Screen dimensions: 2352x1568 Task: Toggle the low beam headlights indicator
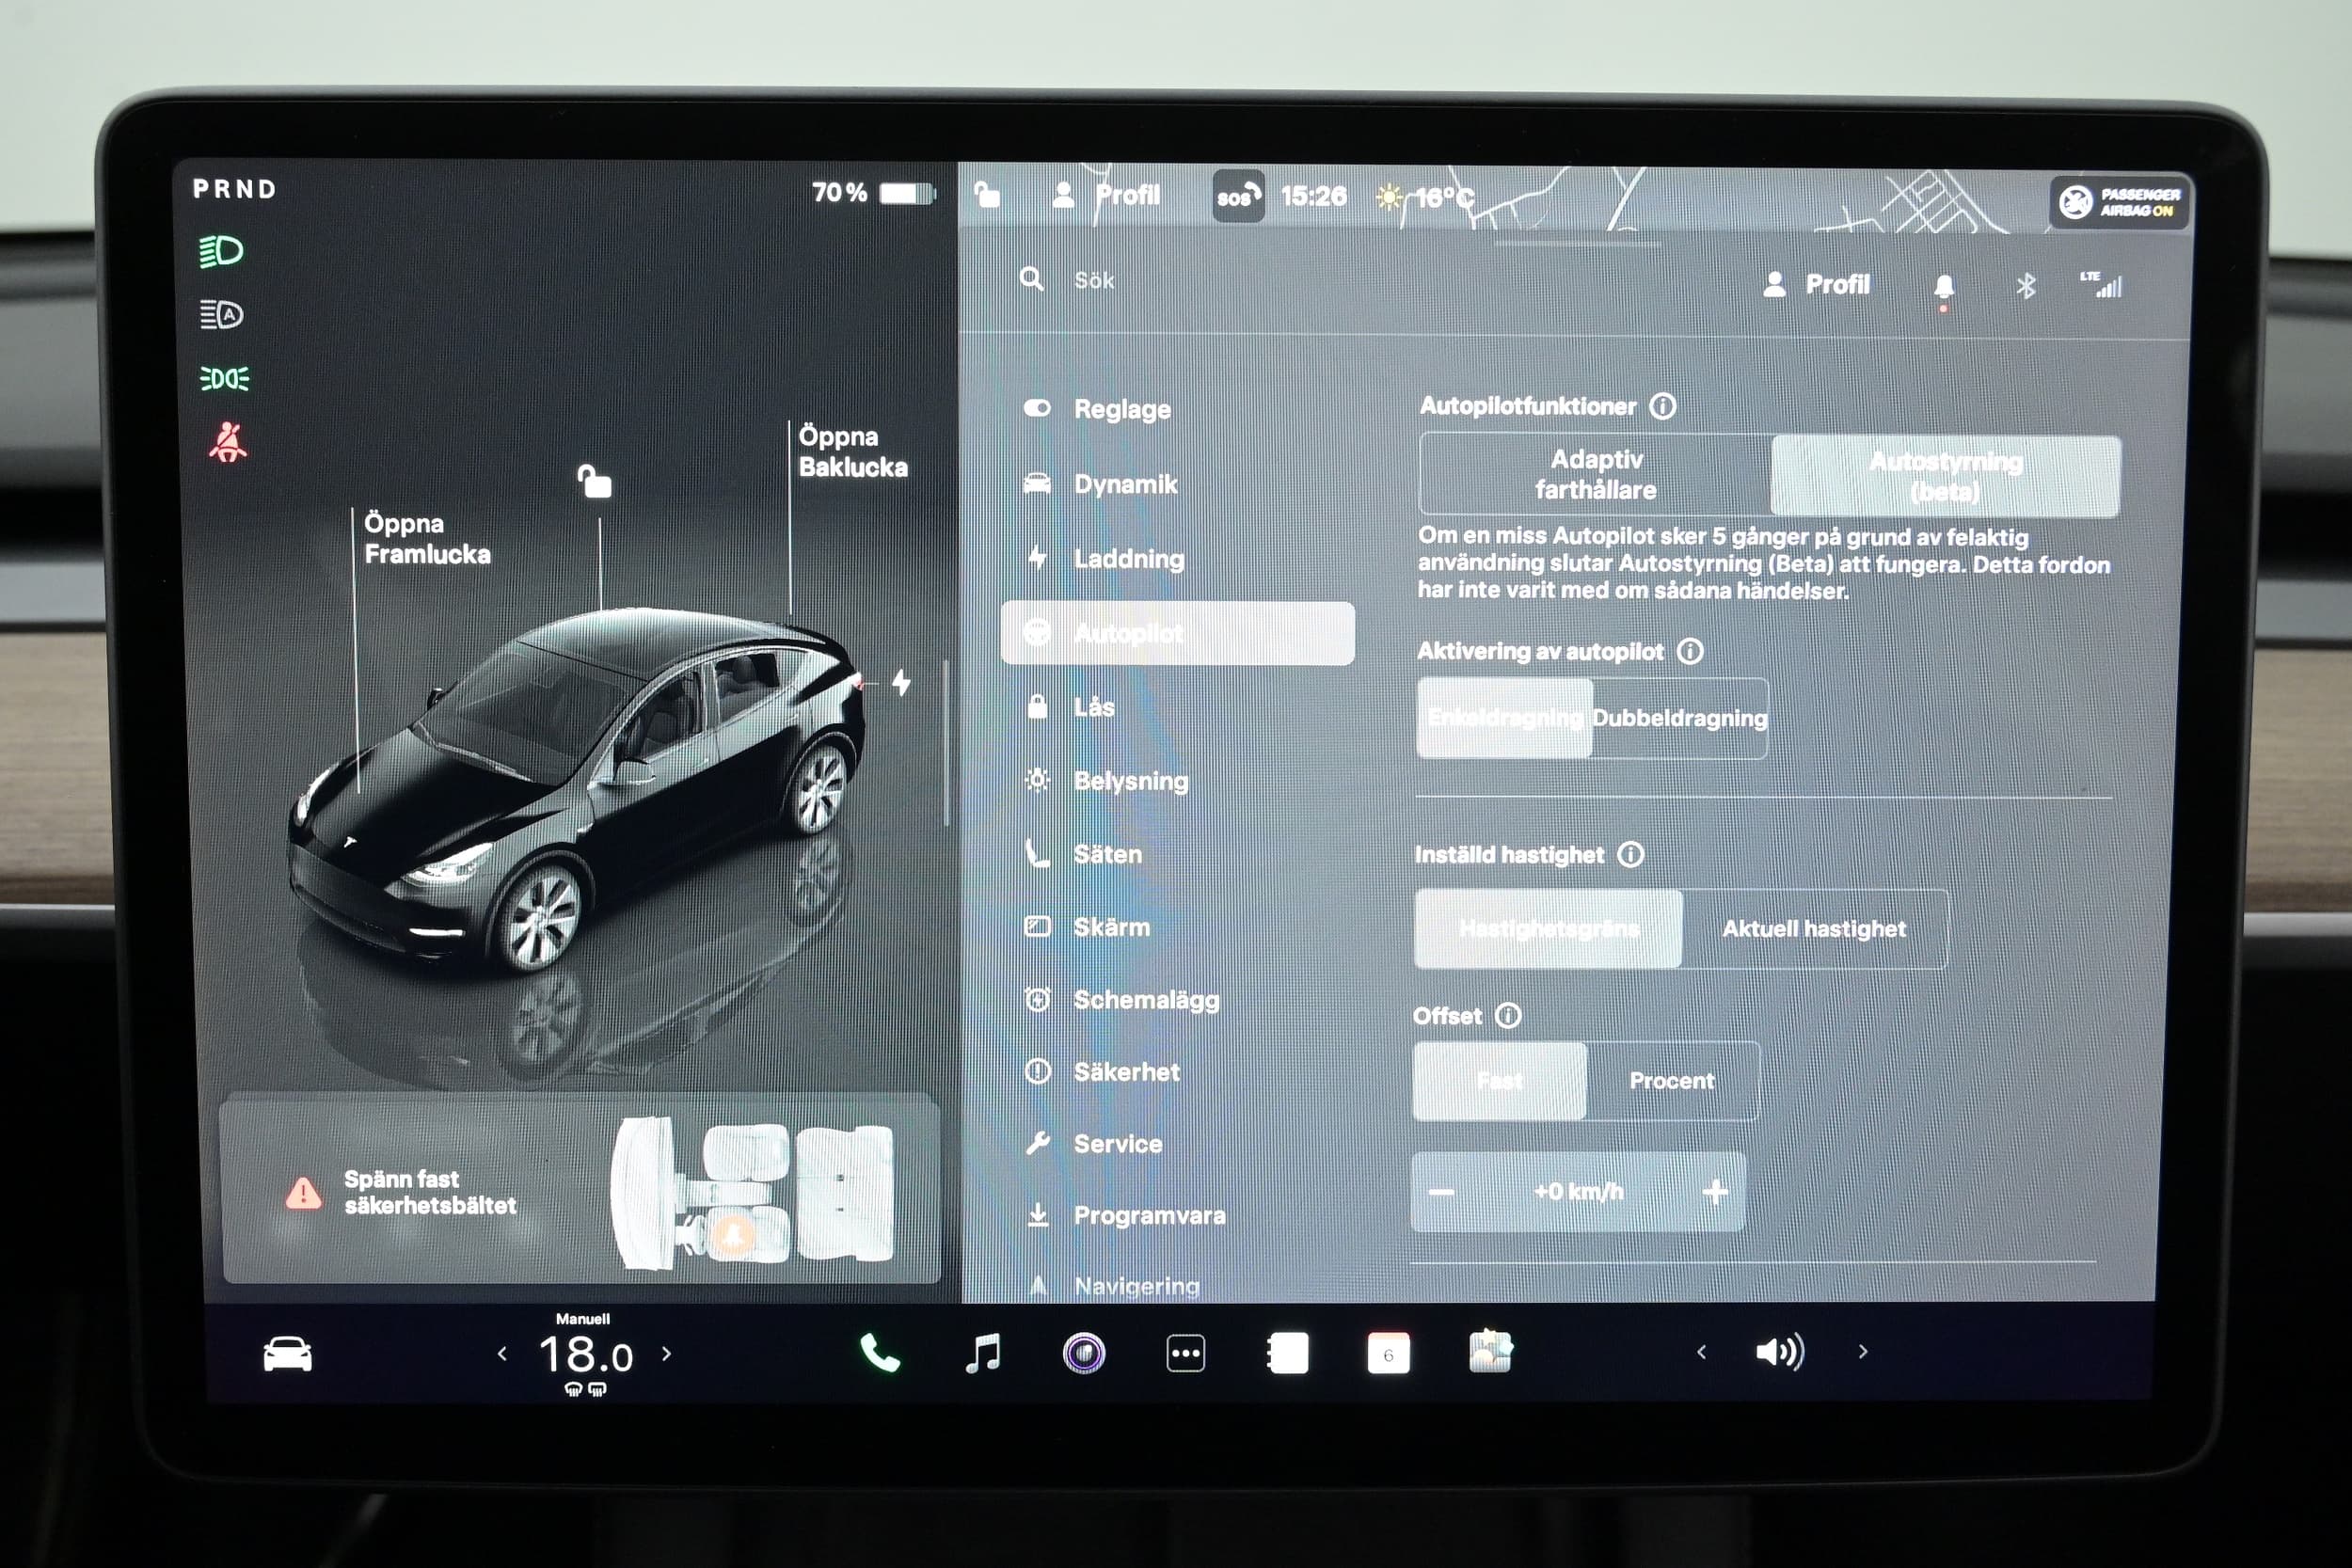point(221,251)
